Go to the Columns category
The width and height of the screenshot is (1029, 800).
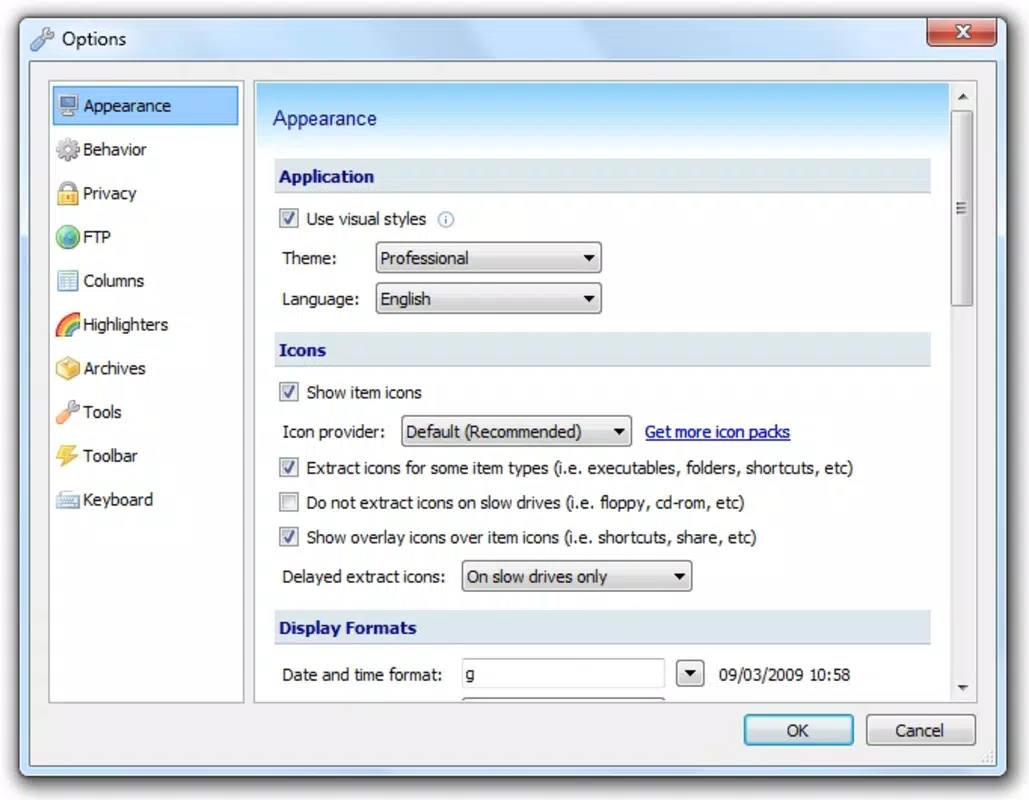(x=114, y=281)
